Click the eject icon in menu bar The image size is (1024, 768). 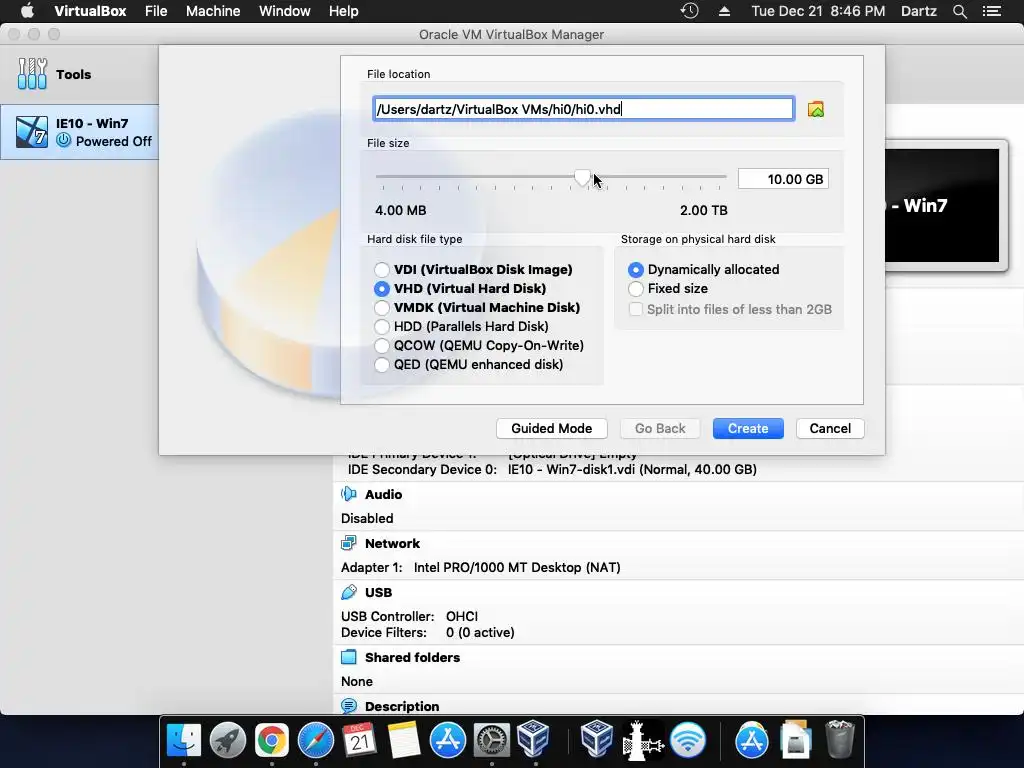(724, 11)
